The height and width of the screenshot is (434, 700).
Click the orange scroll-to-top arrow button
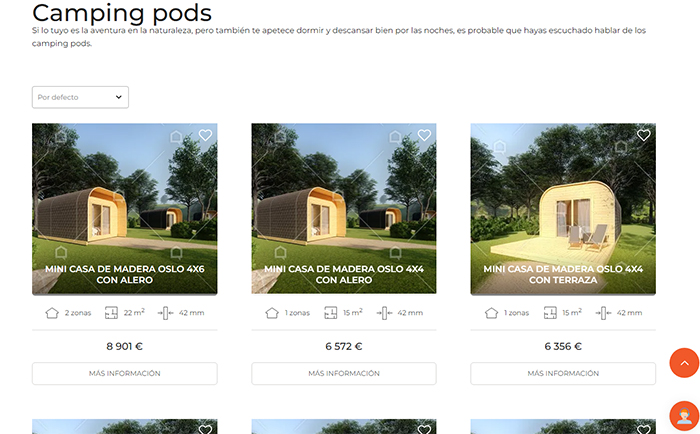click(x=684, y=363)
